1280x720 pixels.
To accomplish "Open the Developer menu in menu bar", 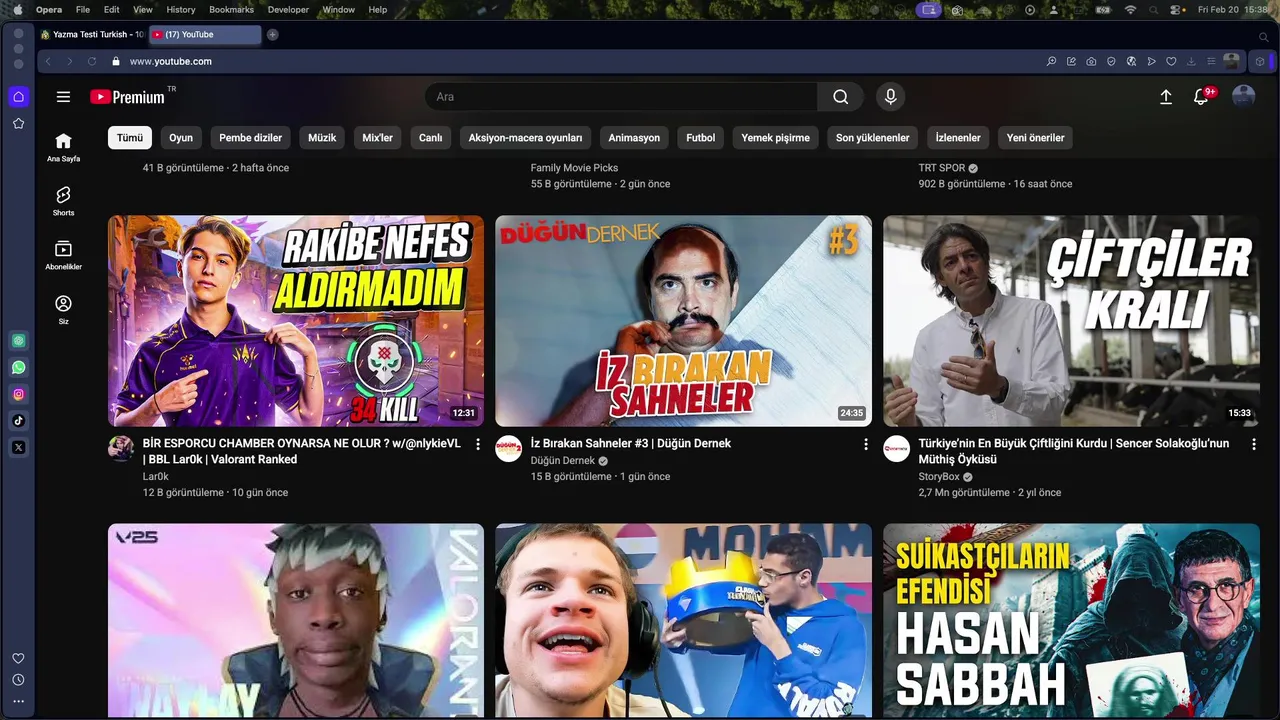I will (x=288, y=9).
